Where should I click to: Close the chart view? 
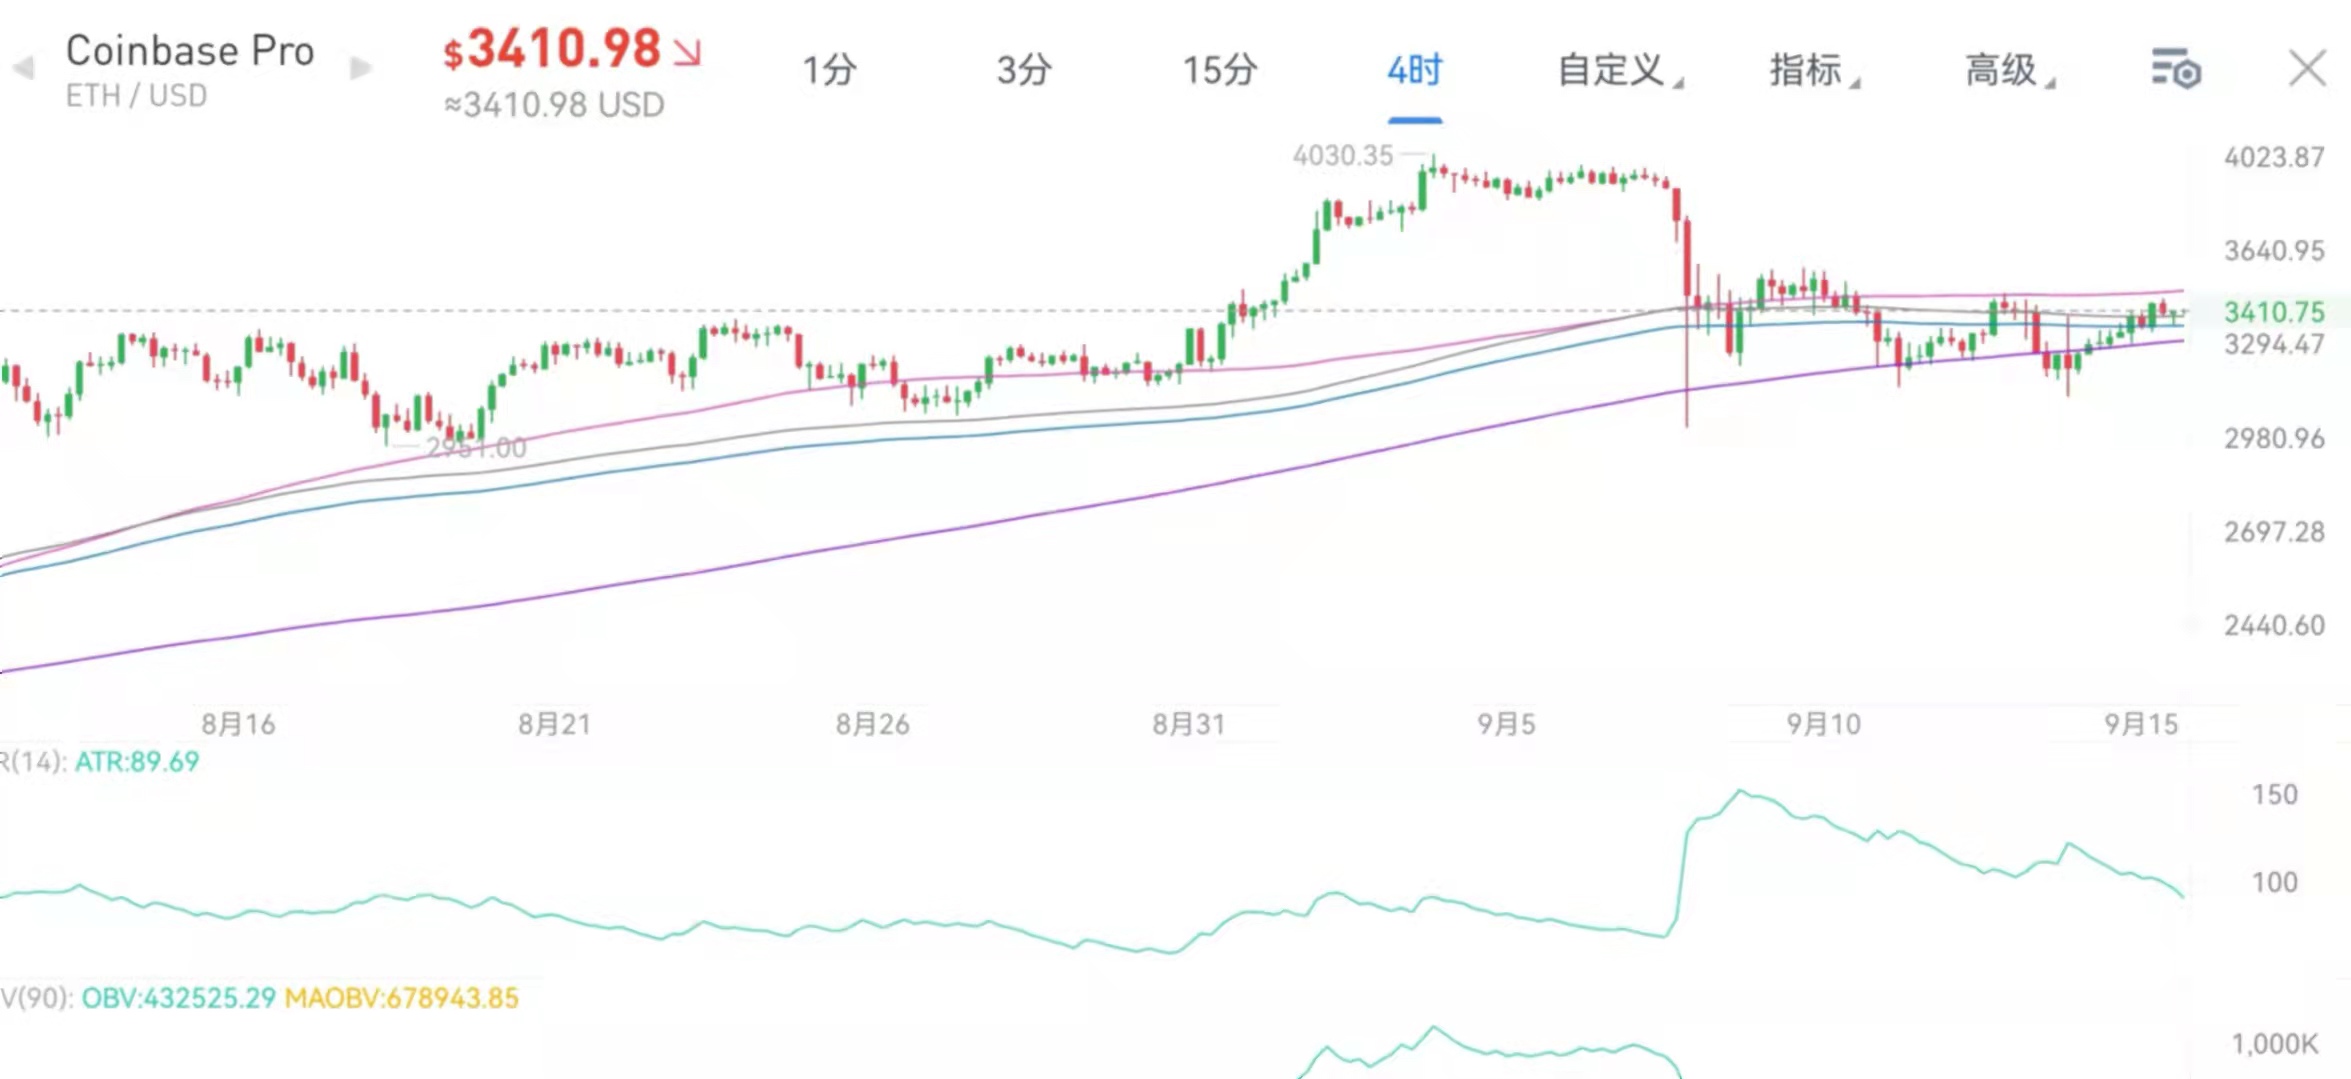point(2307,69)
